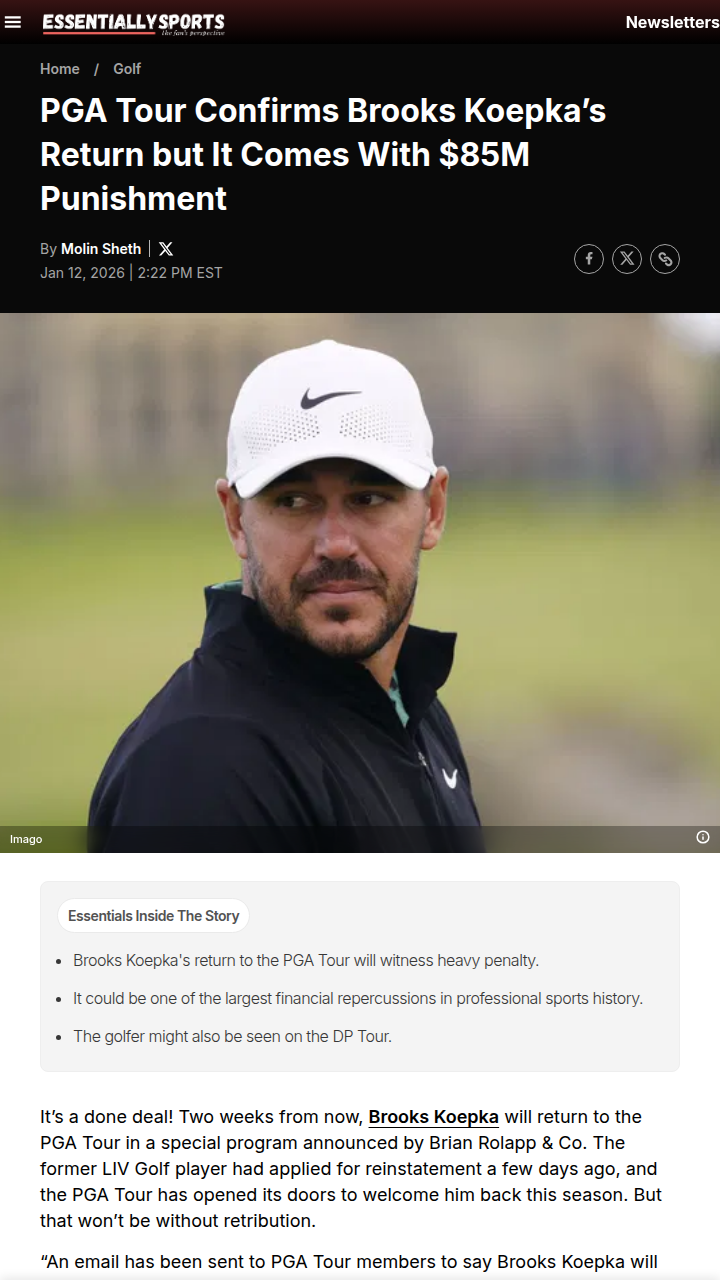Click the EssentiallySports logo
Image resolution: width=720 pixels, height=1280 pixels.
coord(134,23)
